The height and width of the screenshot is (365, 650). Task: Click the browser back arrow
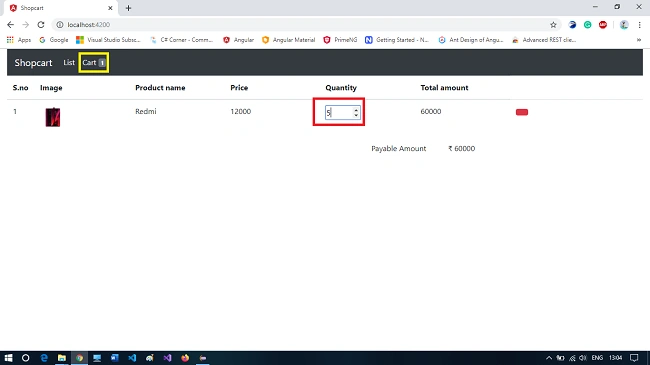10,25
